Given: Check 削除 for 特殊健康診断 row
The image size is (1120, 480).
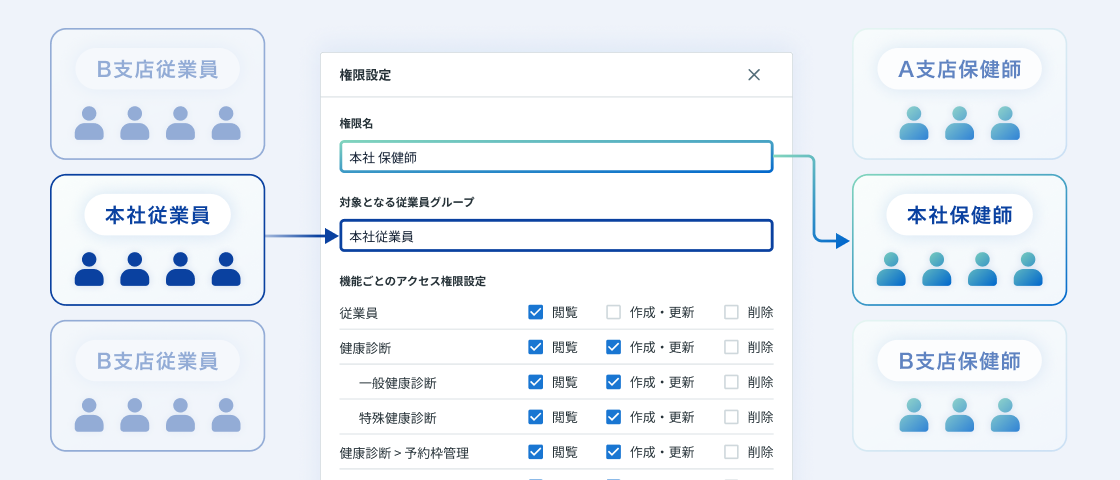Looking at the screenshot, I should coord(731,417).
